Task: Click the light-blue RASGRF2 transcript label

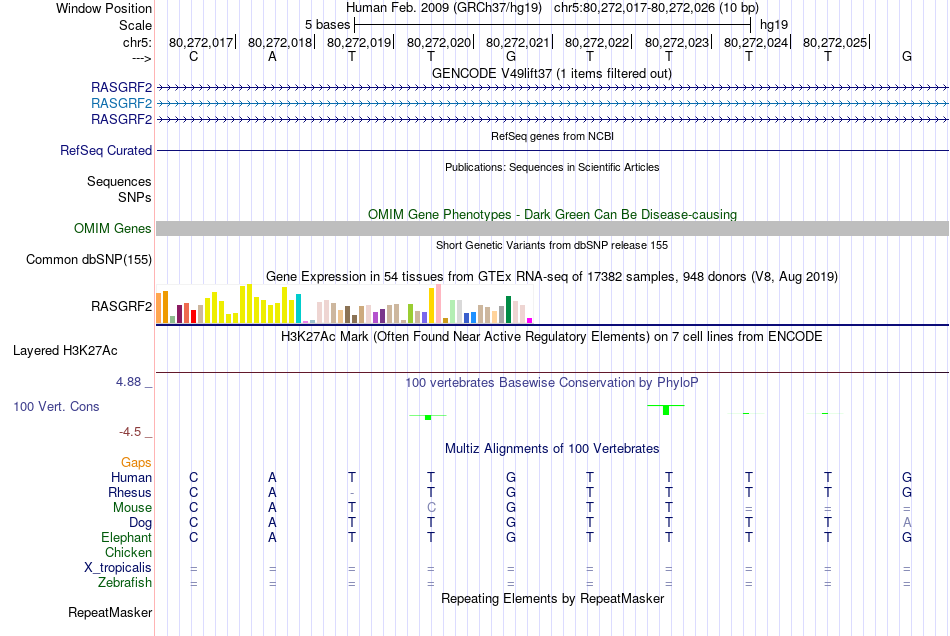Action: pos(121,104)
